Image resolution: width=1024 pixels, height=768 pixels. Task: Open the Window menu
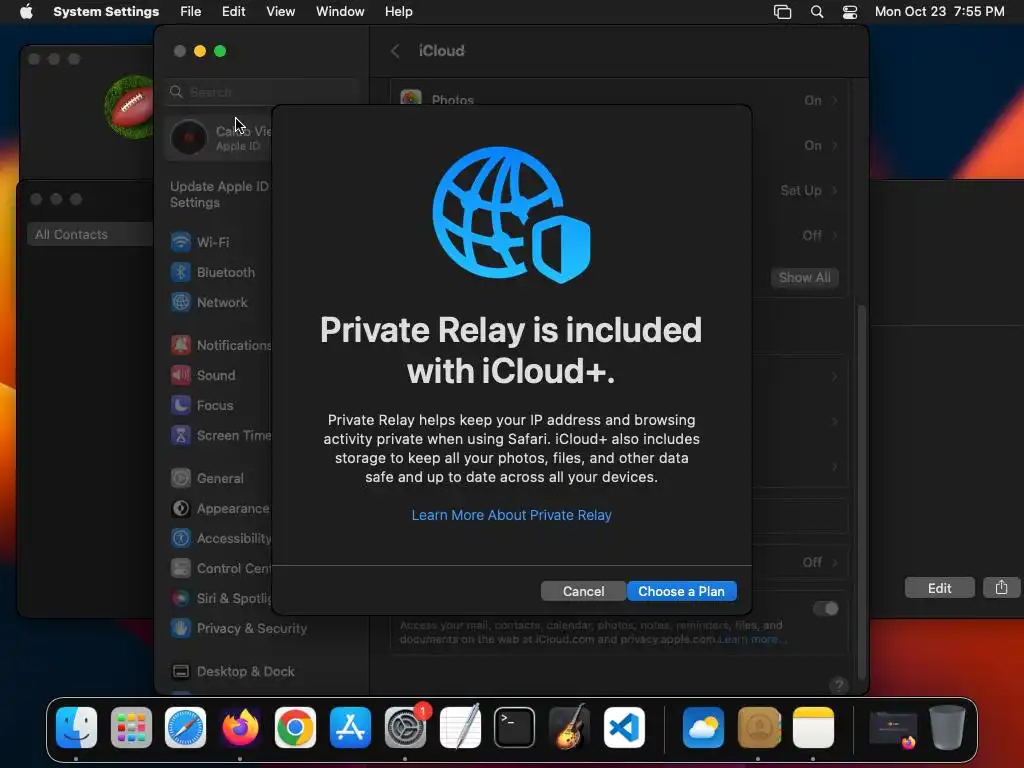tap(340, 12)
